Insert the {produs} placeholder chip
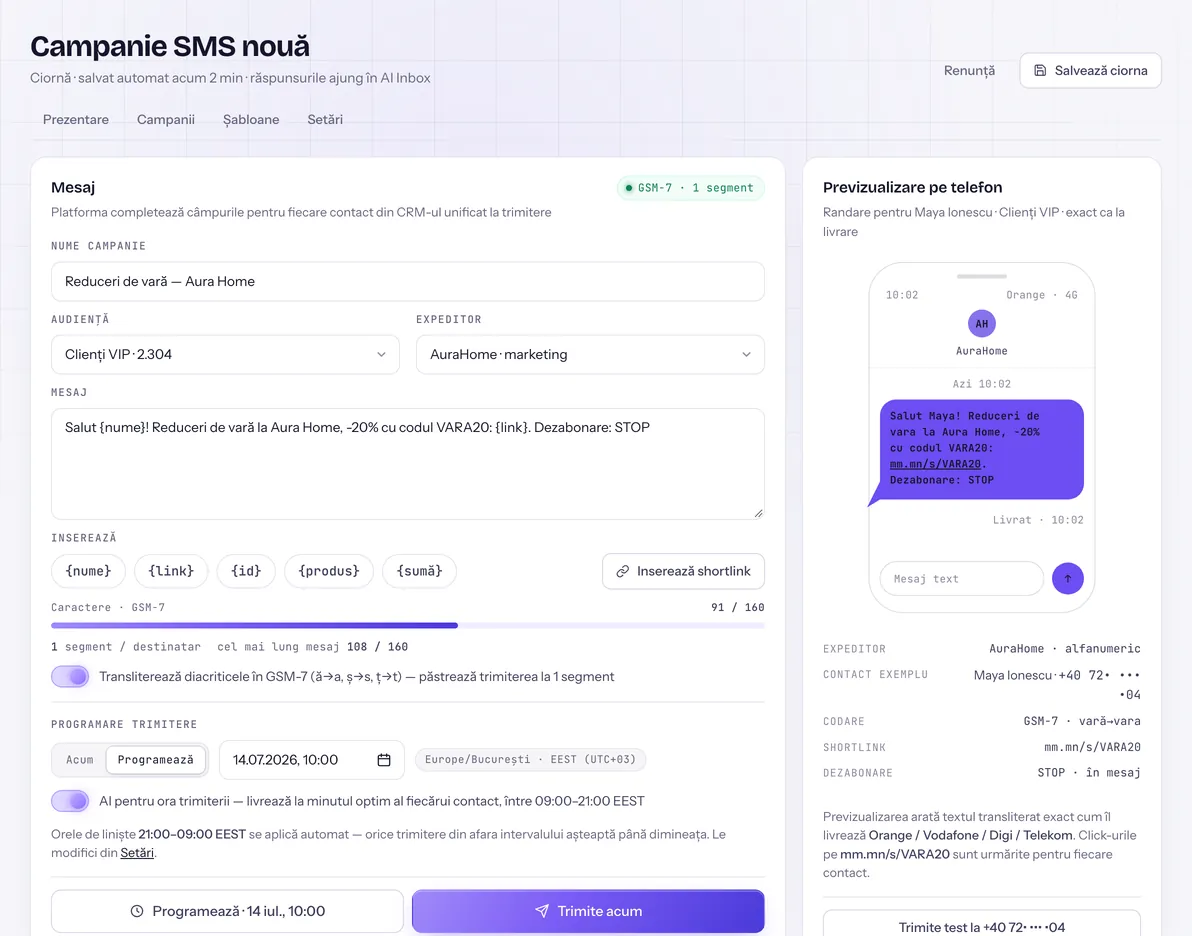Viewport: 1192px width, 936px height. [329, 571]
